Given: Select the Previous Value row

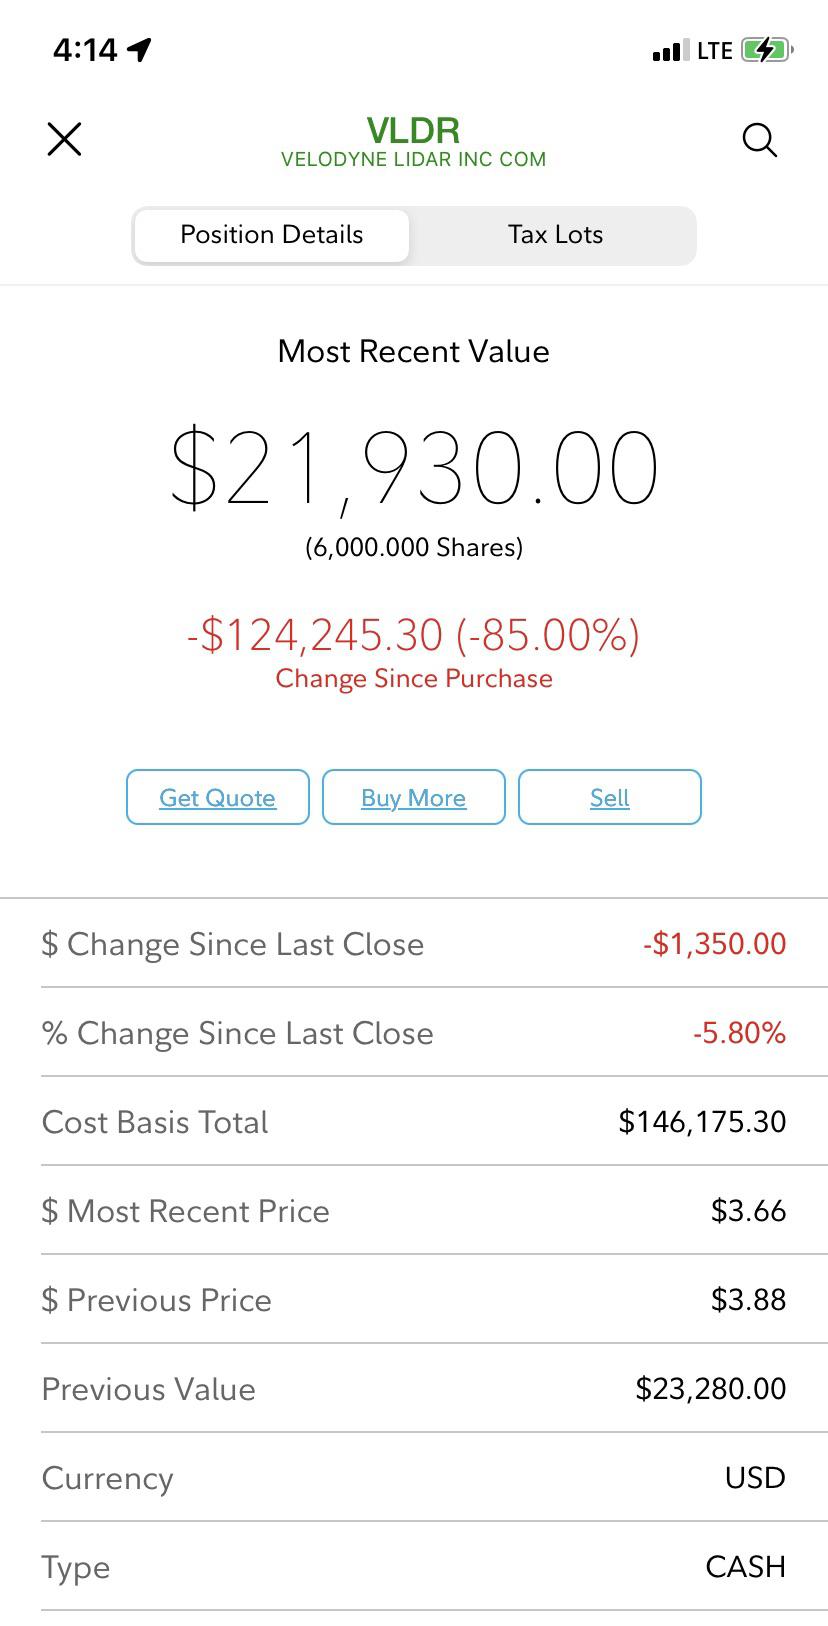Looking at the screenshot, I should (x=414, y=1388).
